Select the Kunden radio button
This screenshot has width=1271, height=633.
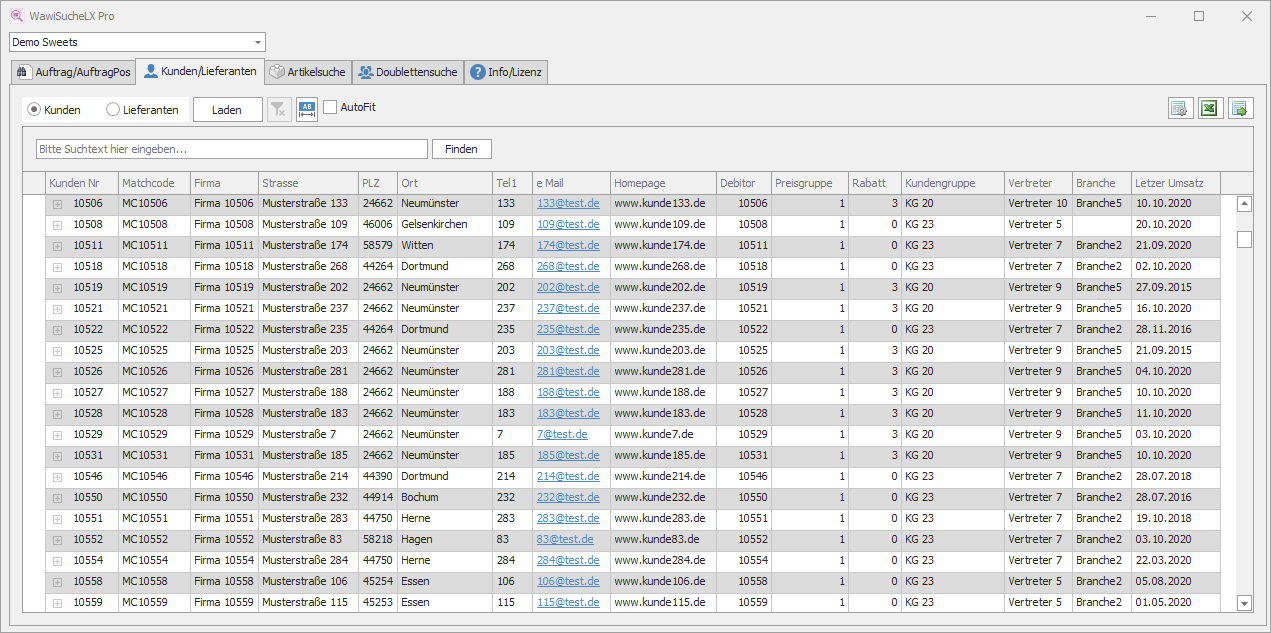34,109
